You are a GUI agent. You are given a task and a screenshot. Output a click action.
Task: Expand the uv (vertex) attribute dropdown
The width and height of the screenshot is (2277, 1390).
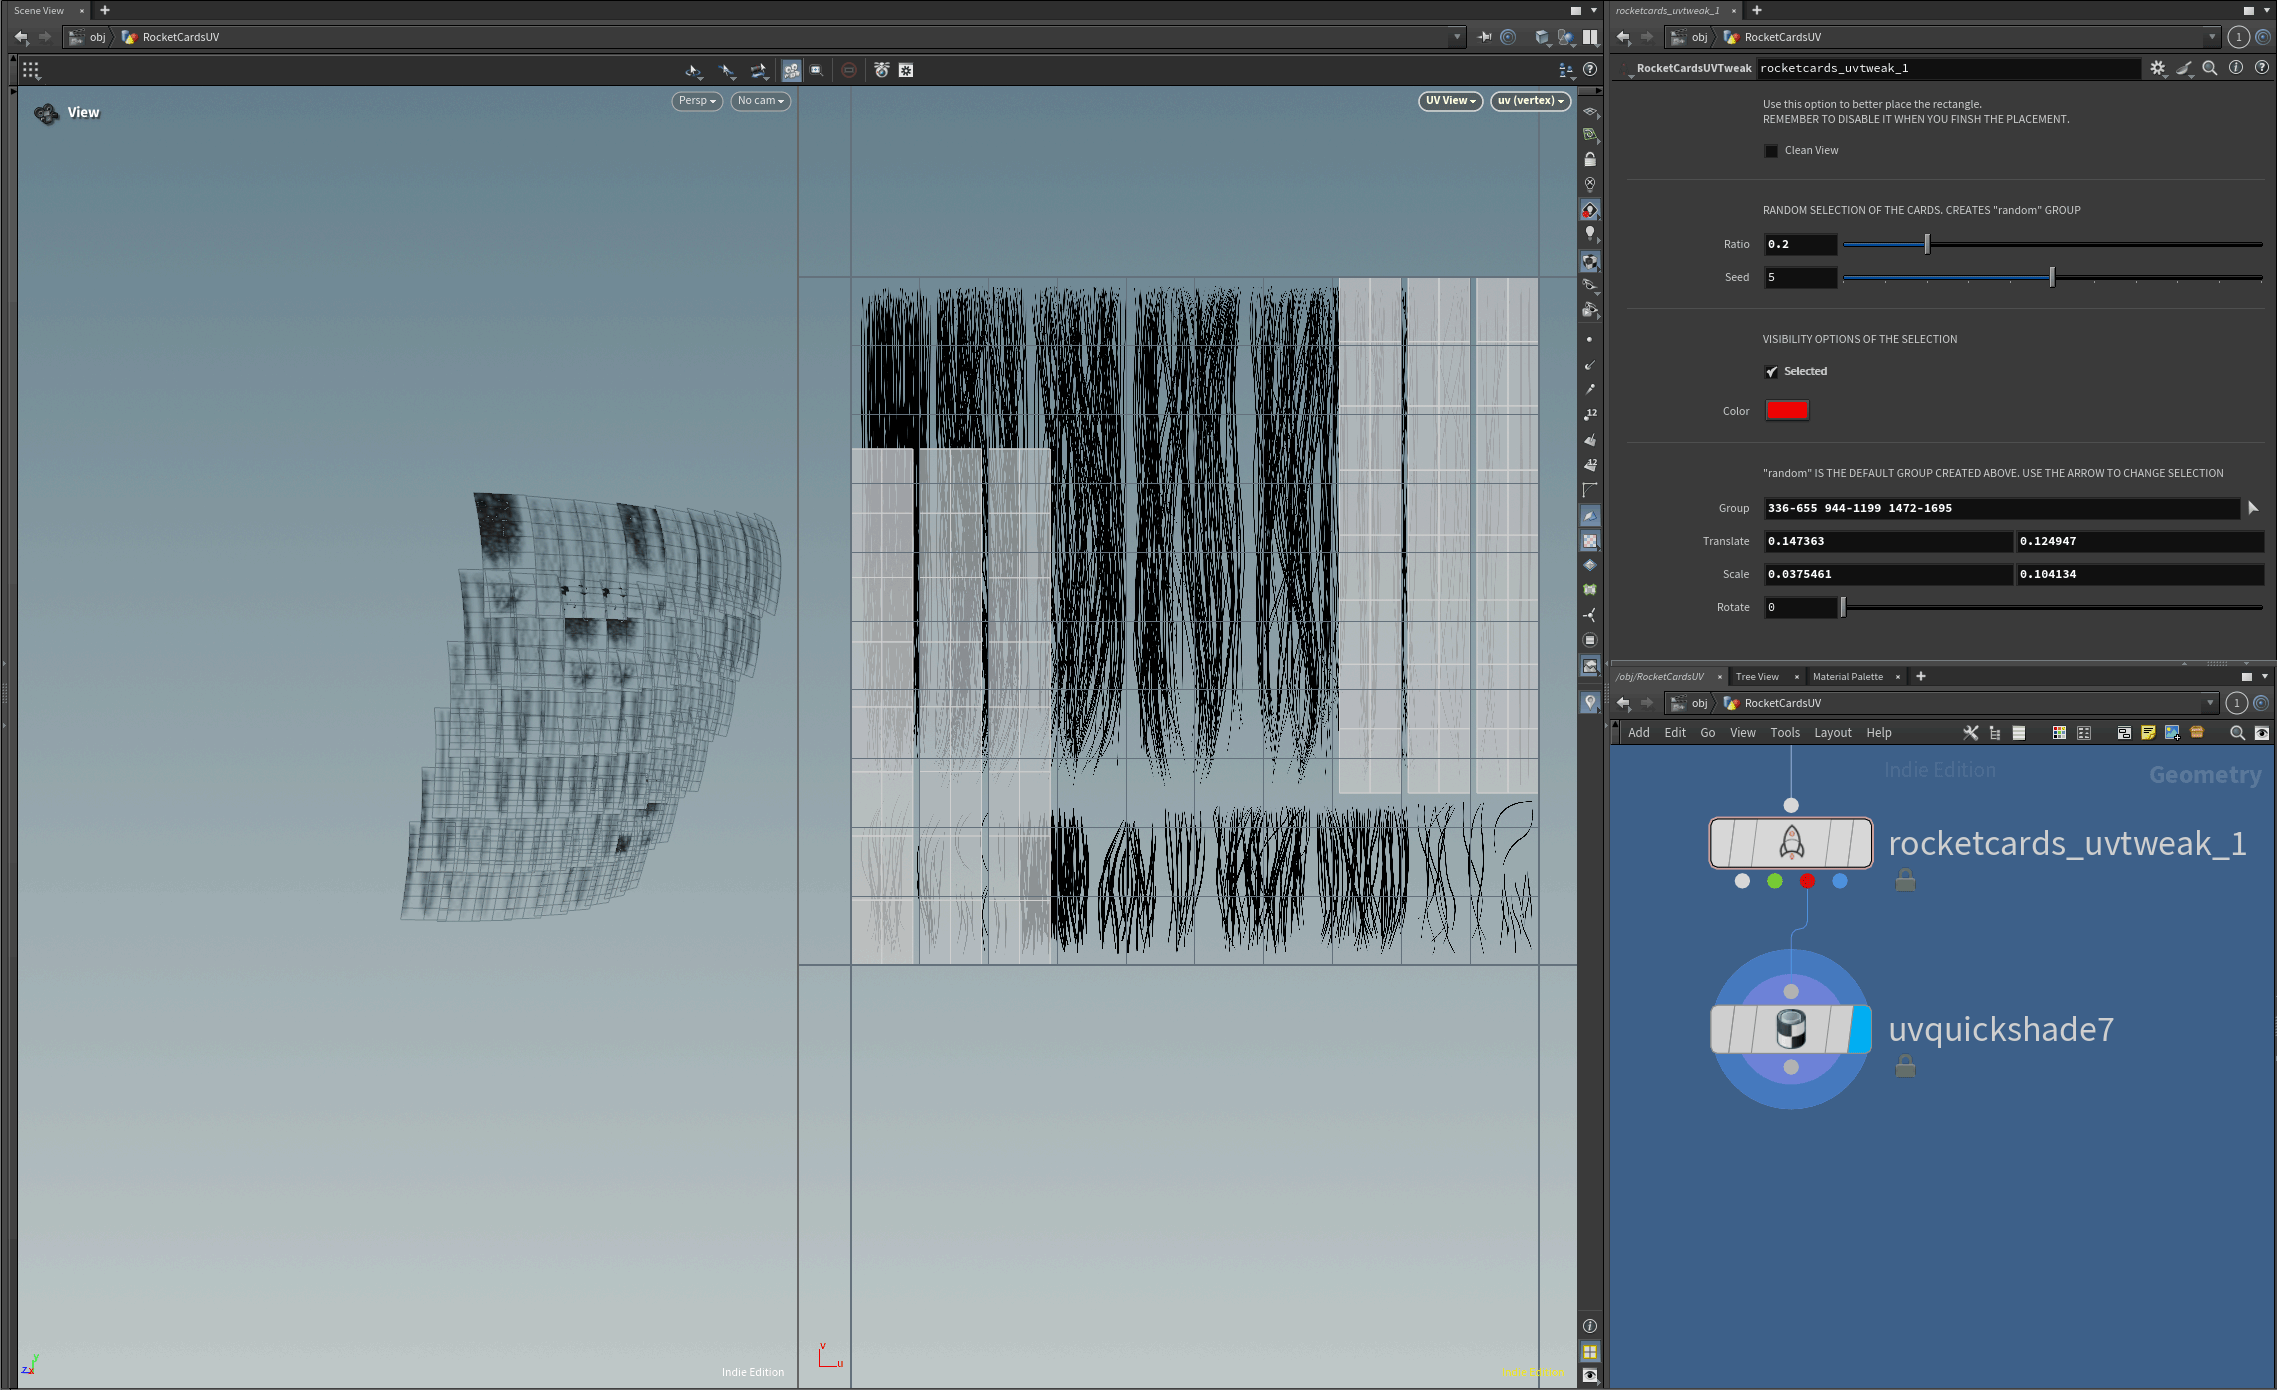click(x=1530, y=101)
